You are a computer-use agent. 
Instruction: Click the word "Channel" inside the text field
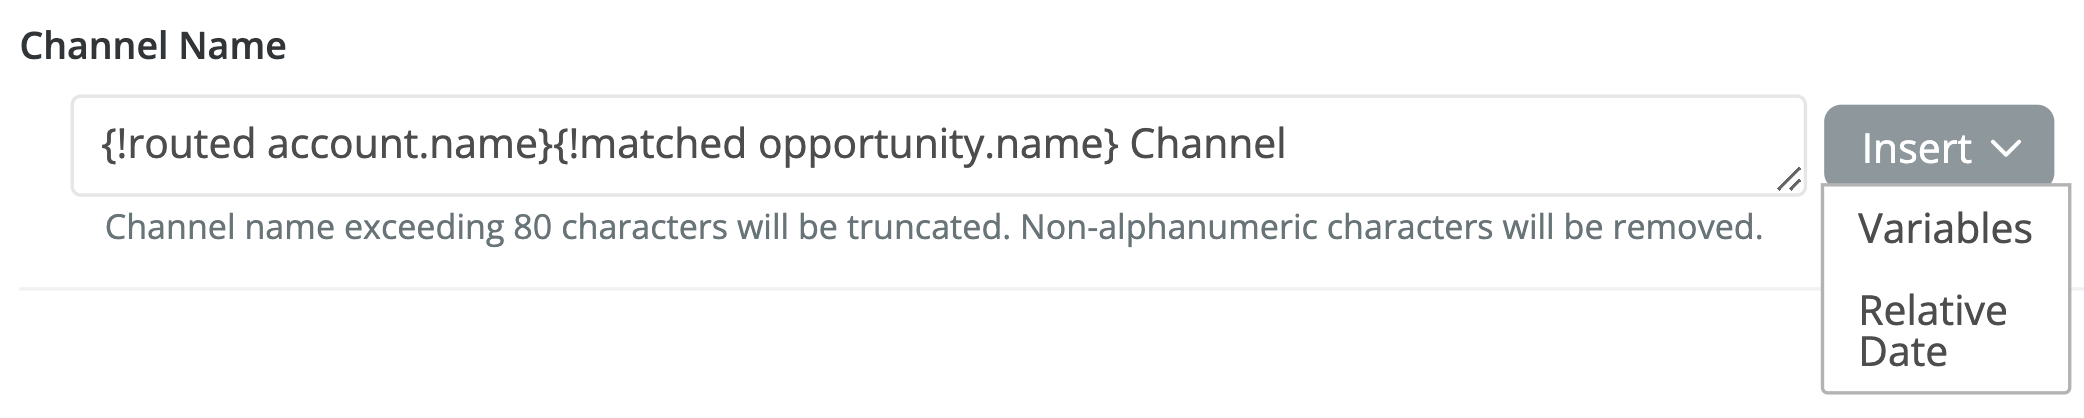[x=1207, y=145]
